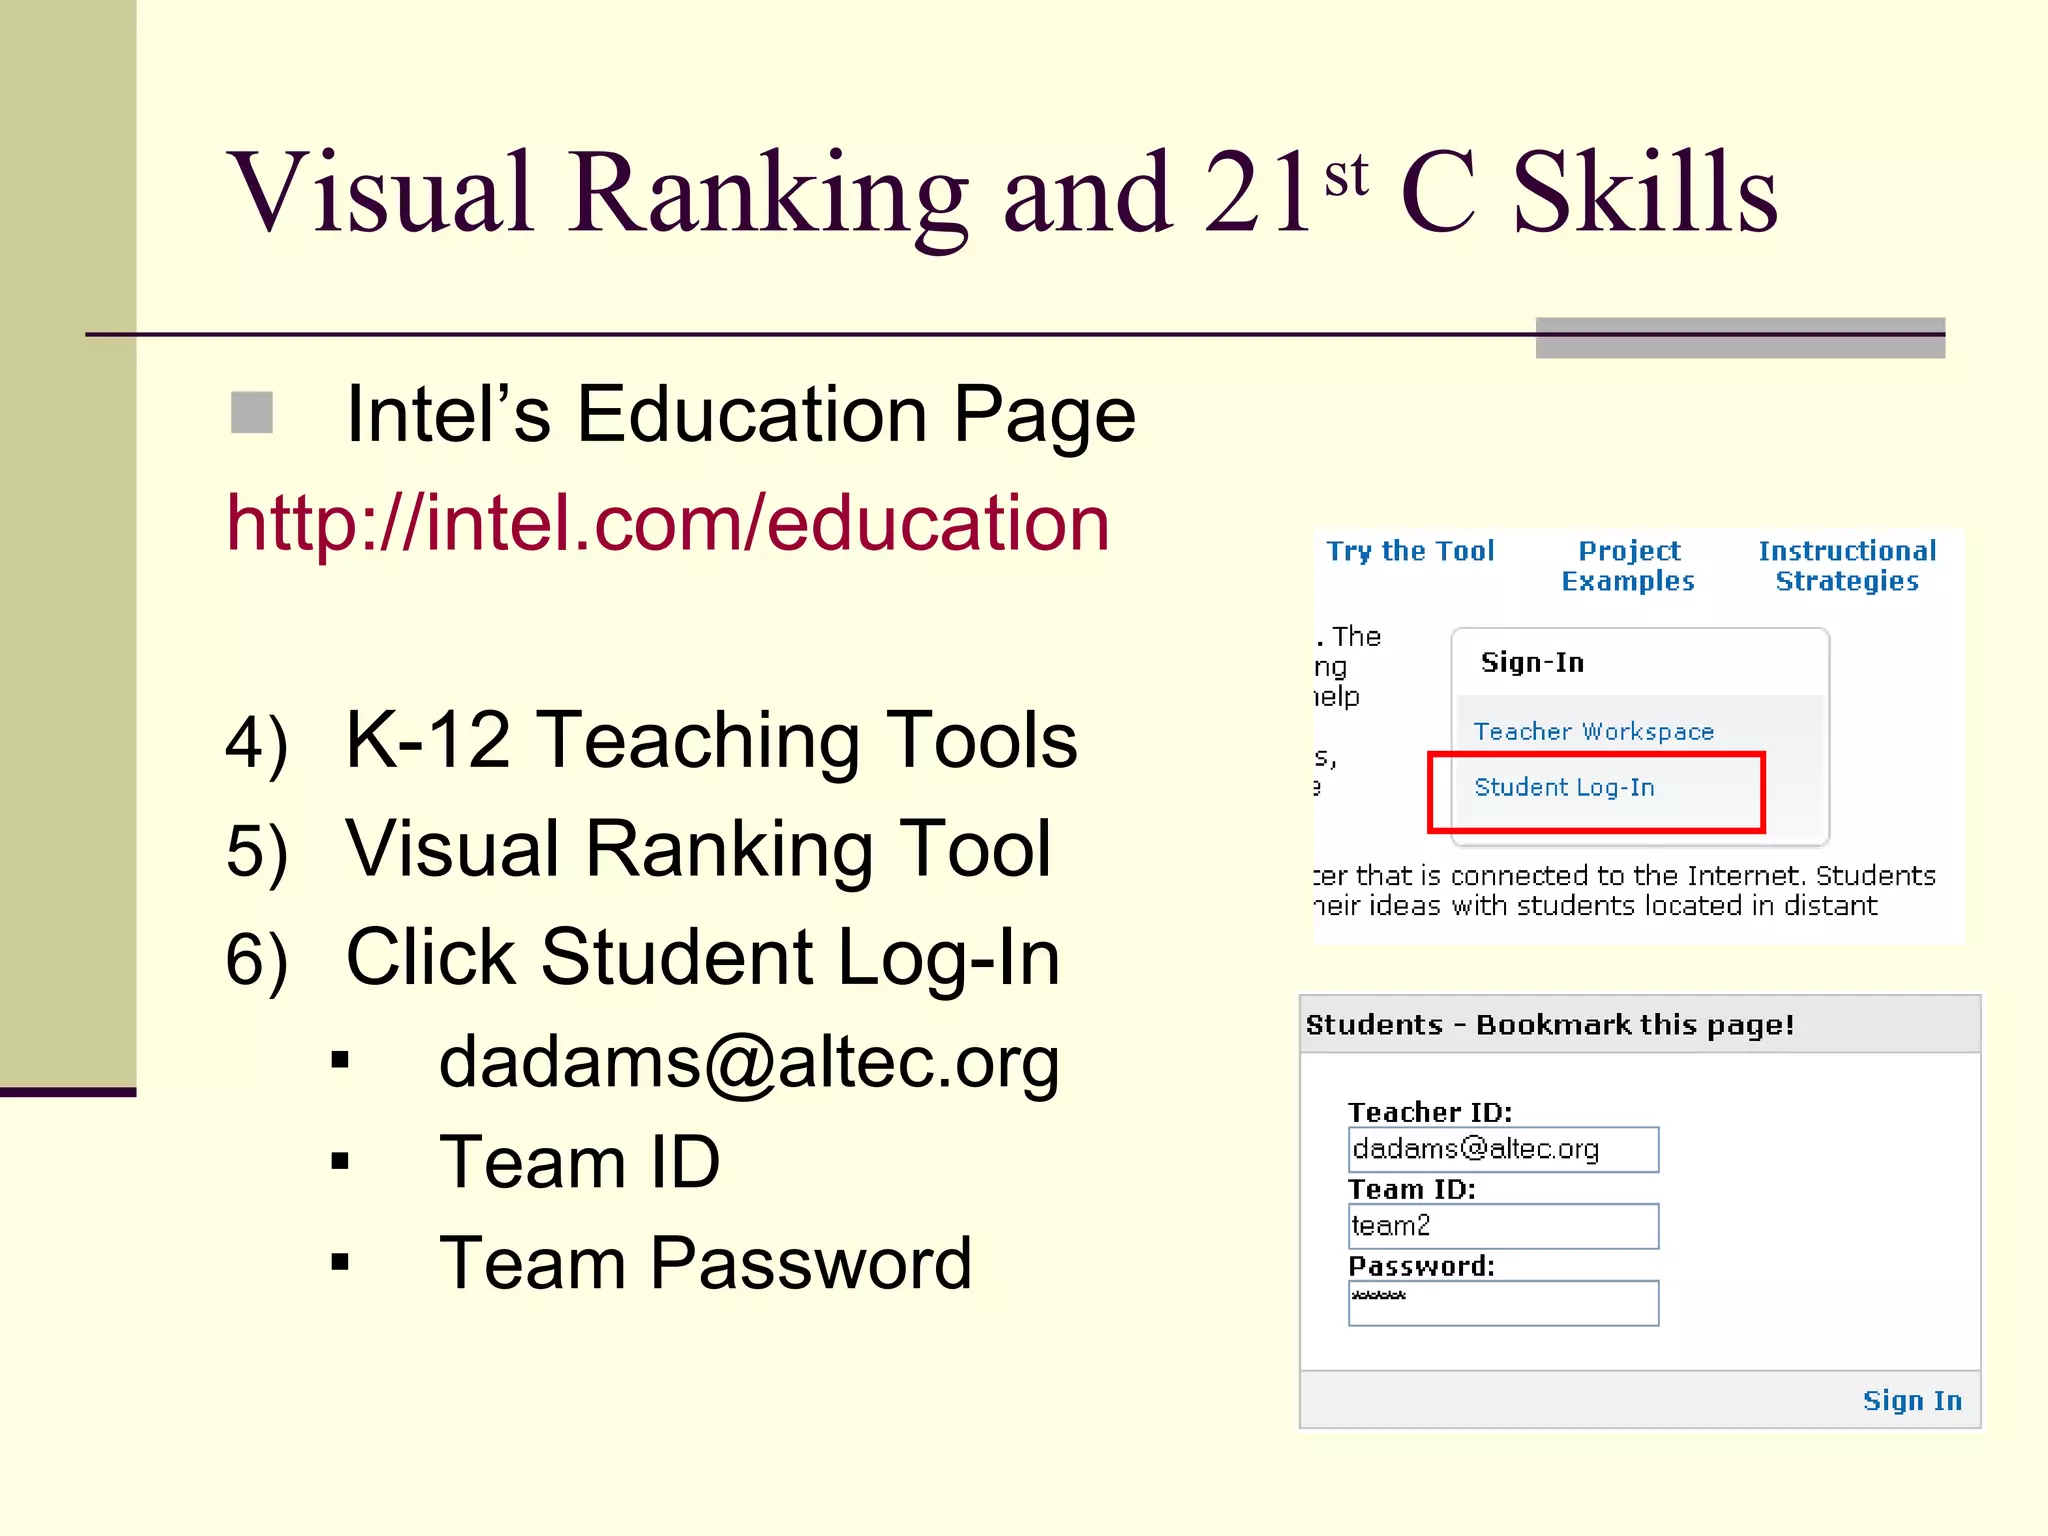Open the Project Examples tab
The height and width of the screenshot is (1536, 2048).
(1628, 566)
